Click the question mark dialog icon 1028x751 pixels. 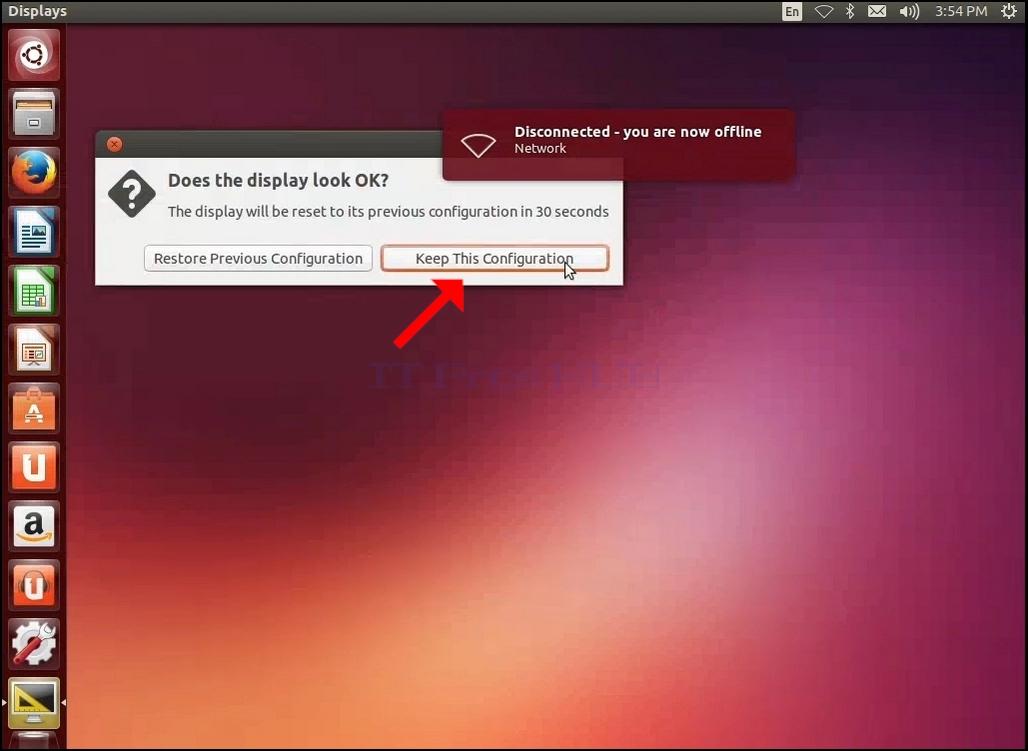coord(132,193)
